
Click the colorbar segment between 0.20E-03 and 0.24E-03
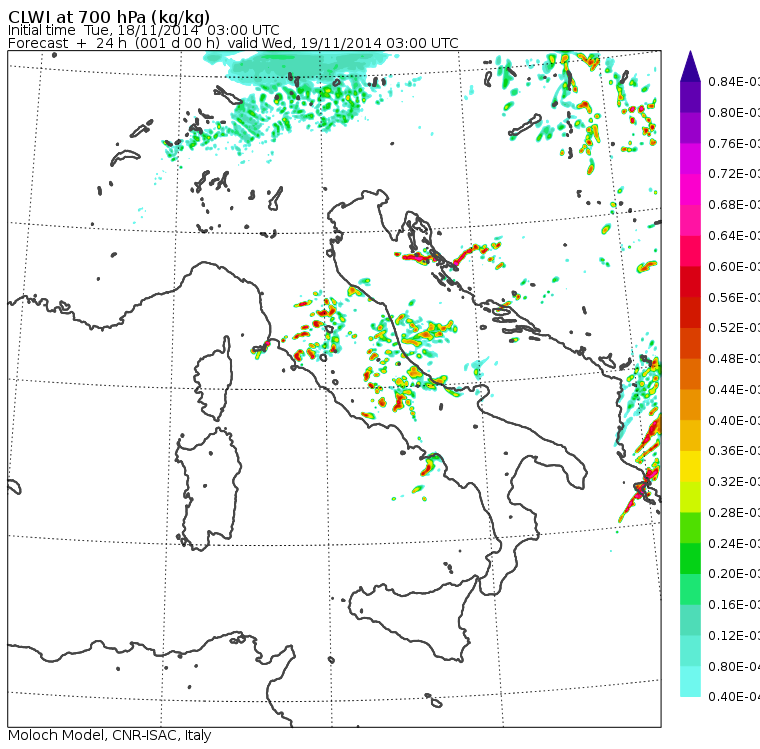click(x=690, y=558)
